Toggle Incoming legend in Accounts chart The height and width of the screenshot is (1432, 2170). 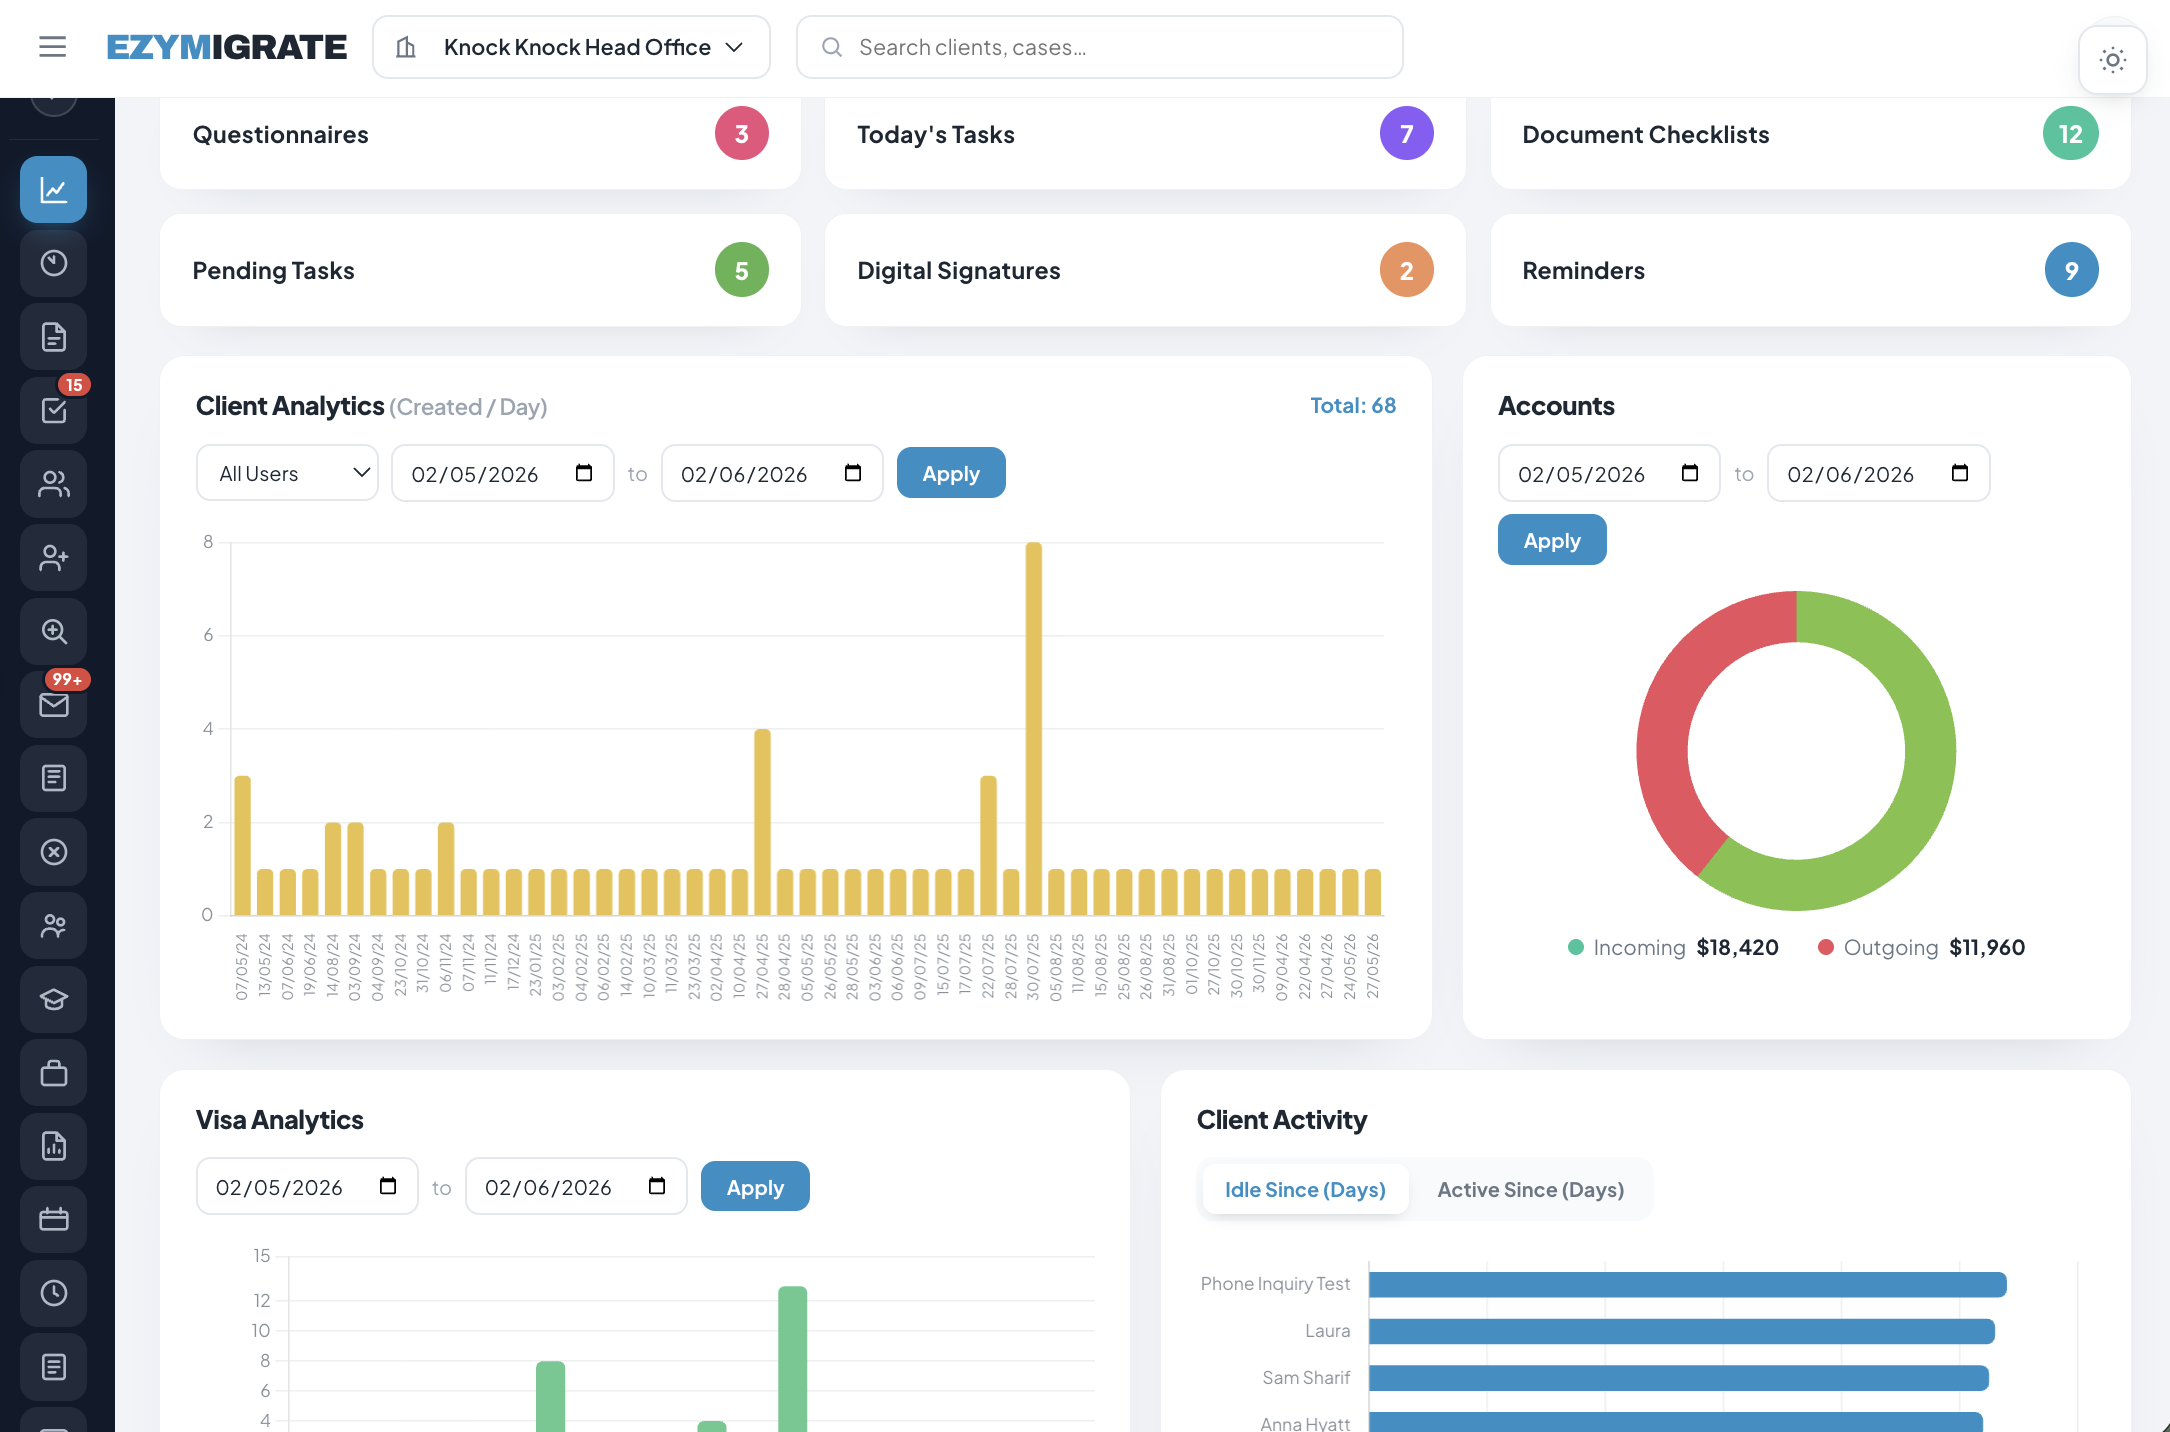click(x=1673, y=947)
